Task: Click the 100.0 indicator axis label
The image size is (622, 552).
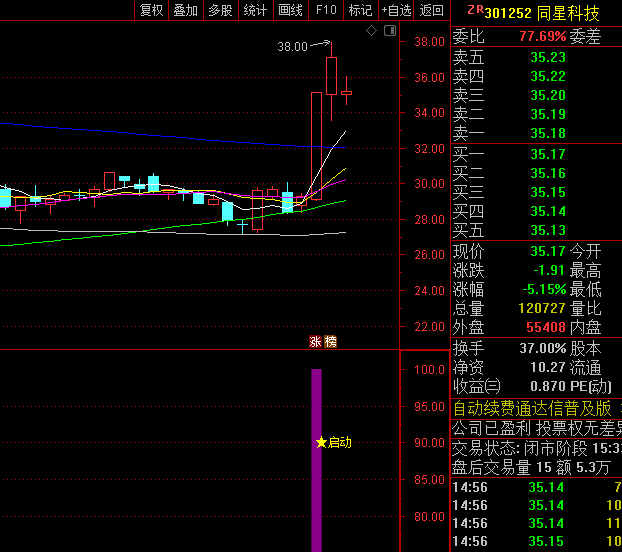Action: point(430,370)
